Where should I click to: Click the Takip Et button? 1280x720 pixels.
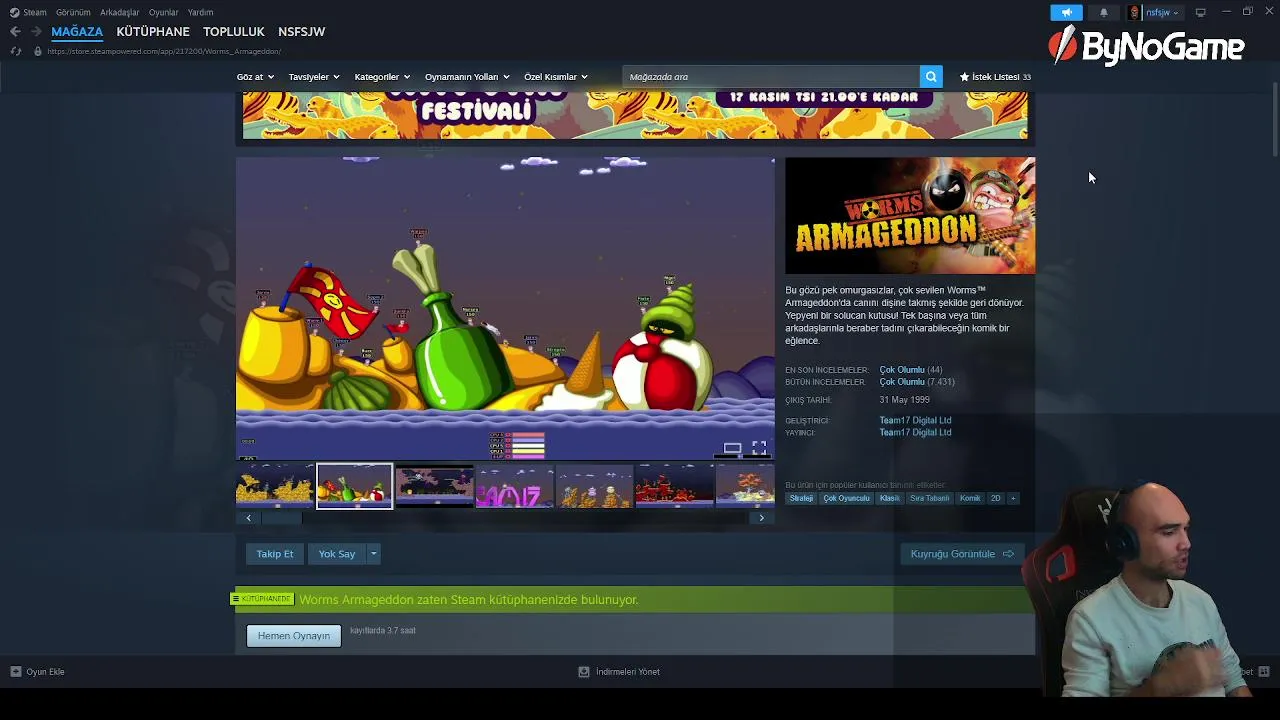[275, 554]
